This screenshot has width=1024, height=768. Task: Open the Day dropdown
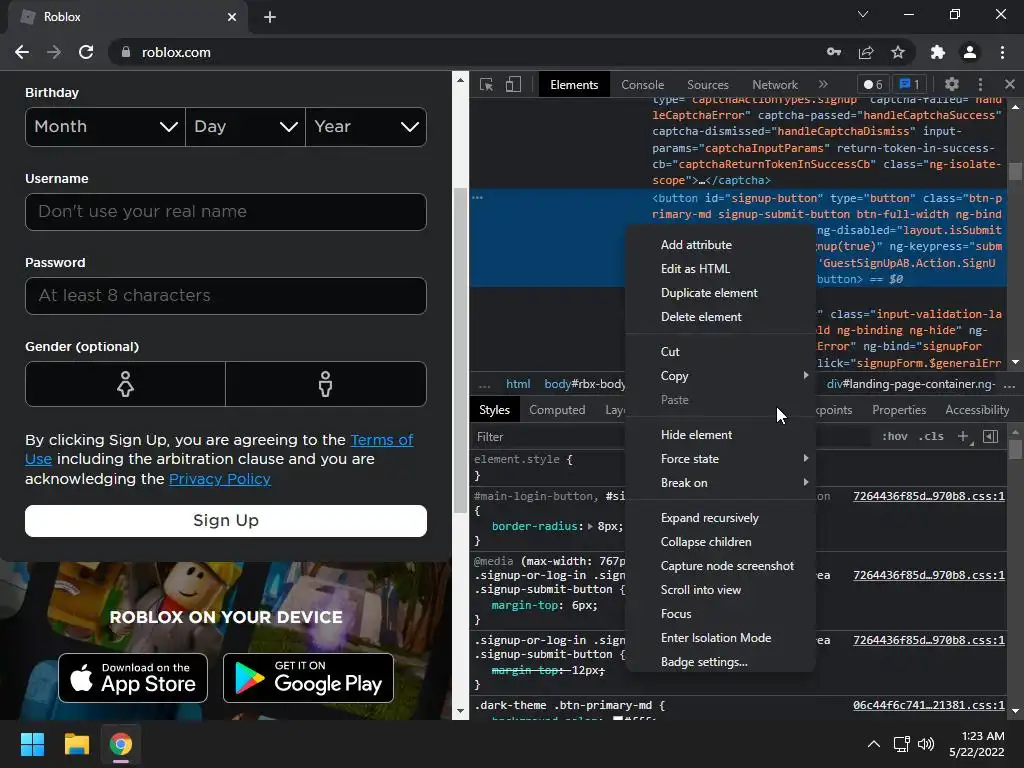pos(246,127)
